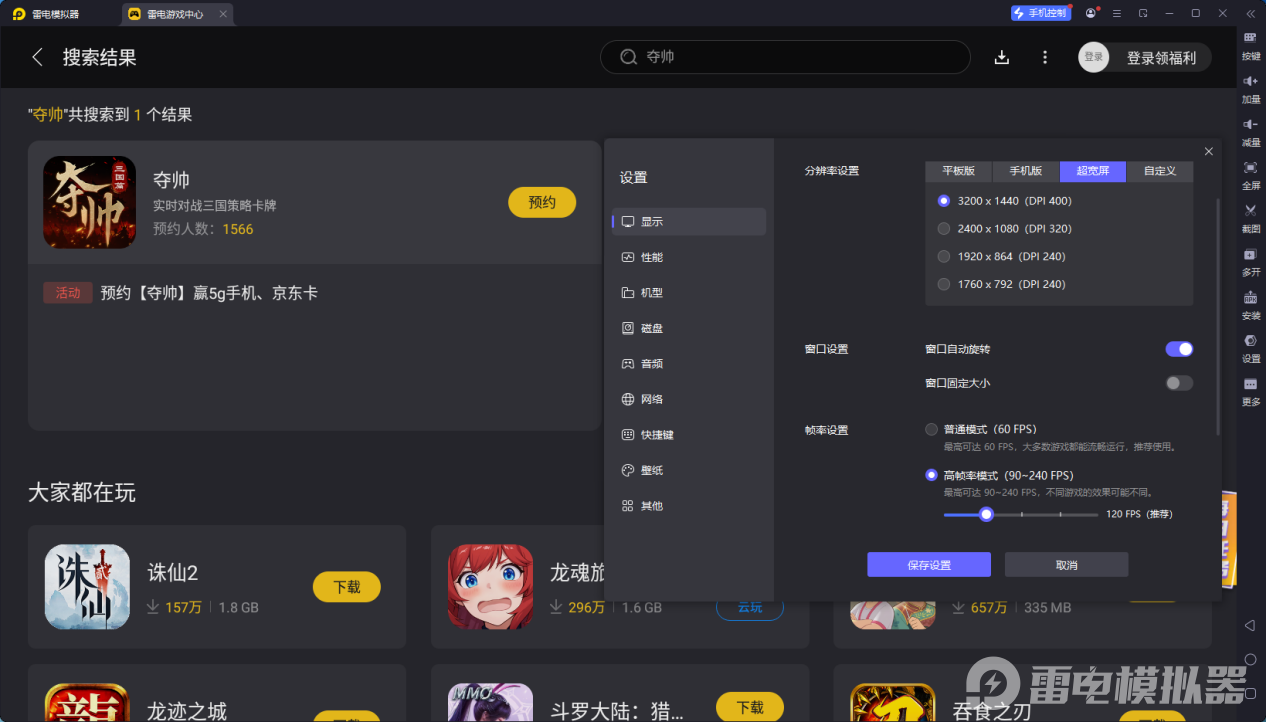Click the 夺帅 search input field
Image resolution: width=1266 pixels, height=722 pixels.
(x=785, y=57)
